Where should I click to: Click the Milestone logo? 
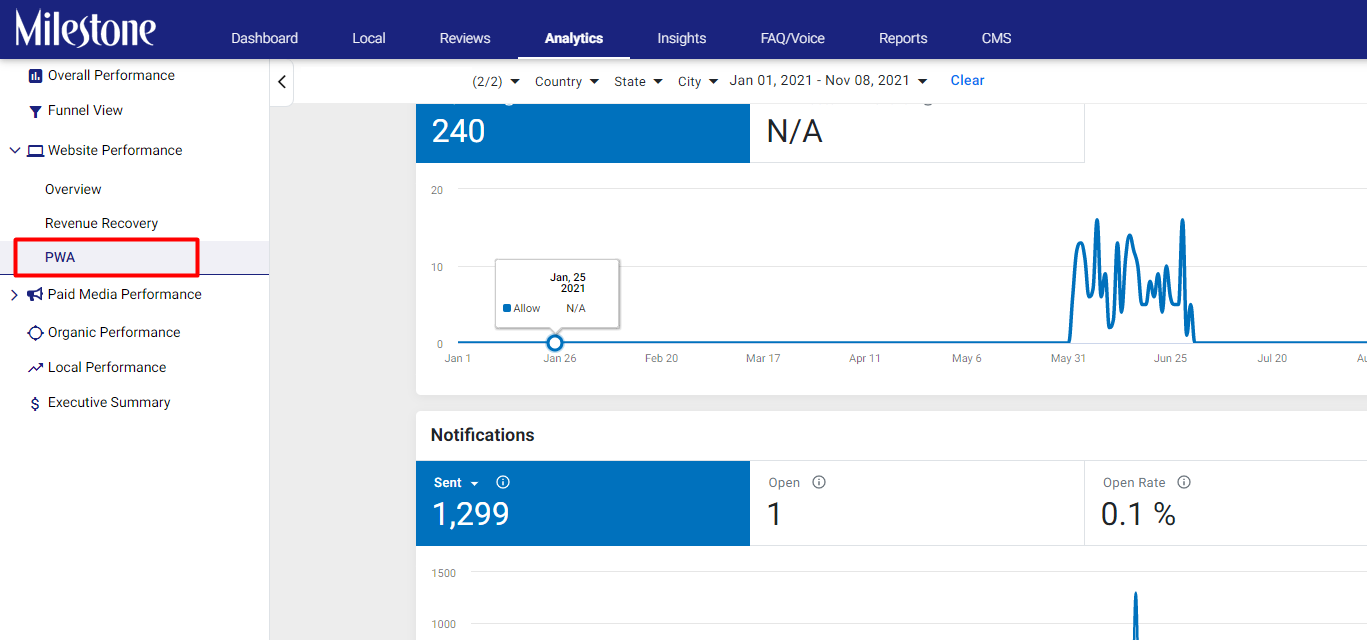pos(85,29)
